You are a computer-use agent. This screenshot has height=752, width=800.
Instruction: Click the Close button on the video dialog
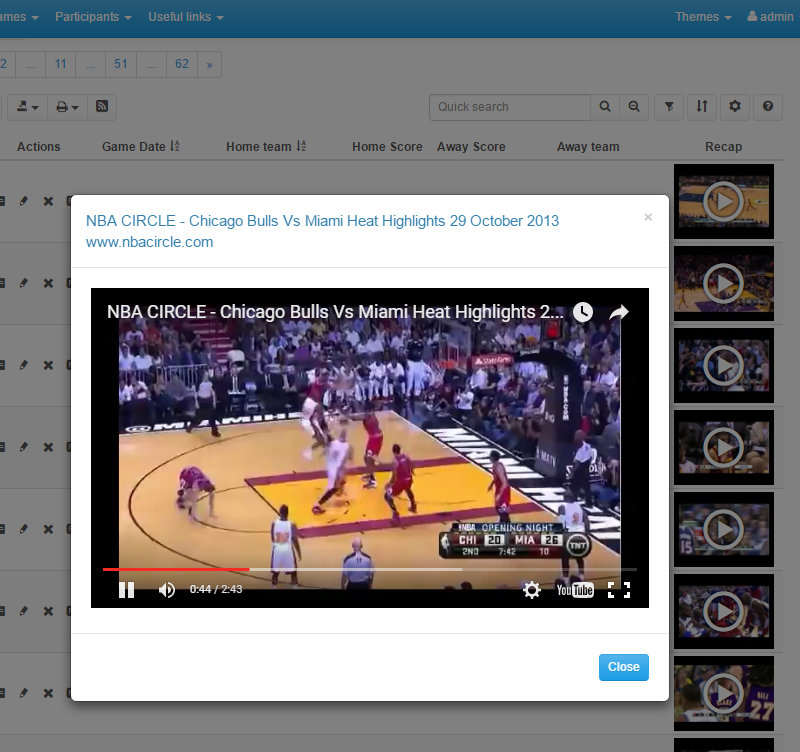(623, 667)
